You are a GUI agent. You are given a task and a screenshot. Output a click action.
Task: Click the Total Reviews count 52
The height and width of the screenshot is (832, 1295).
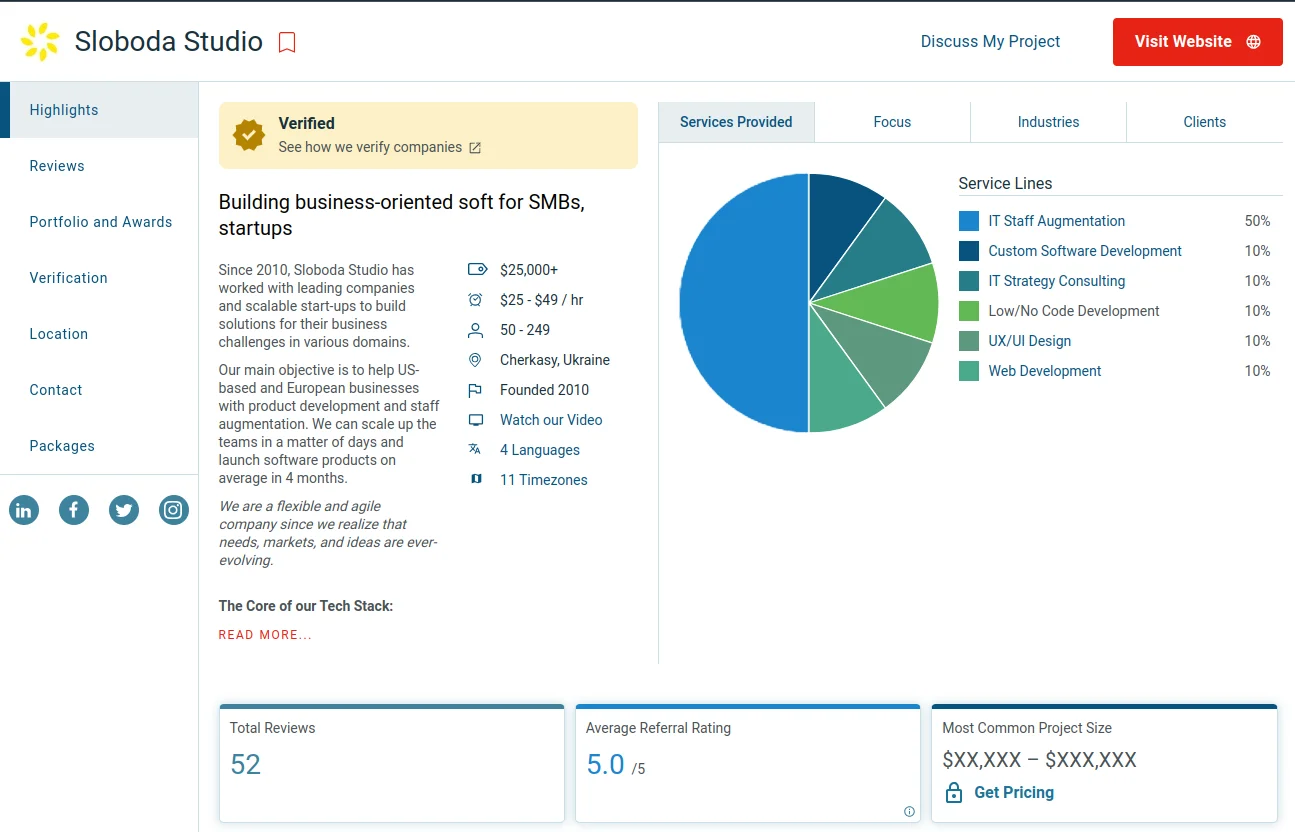[245, 765]
